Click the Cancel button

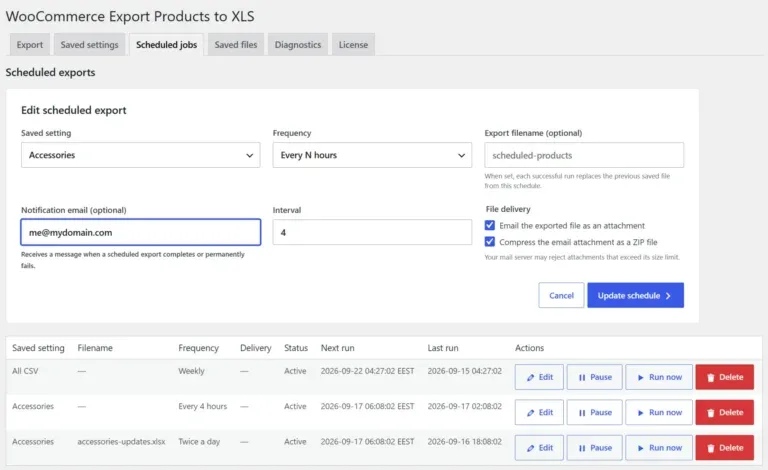coord(561,295)
